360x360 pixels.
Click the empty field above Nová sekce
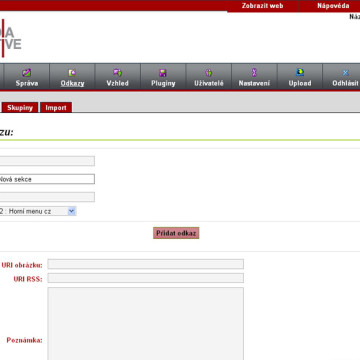coord(47,161)
